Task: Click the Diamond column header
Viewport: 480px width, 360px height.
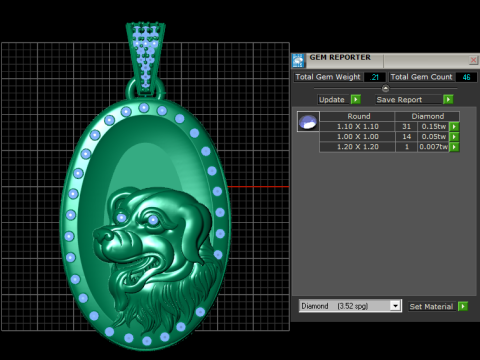Action: click(x=427, y=116)
